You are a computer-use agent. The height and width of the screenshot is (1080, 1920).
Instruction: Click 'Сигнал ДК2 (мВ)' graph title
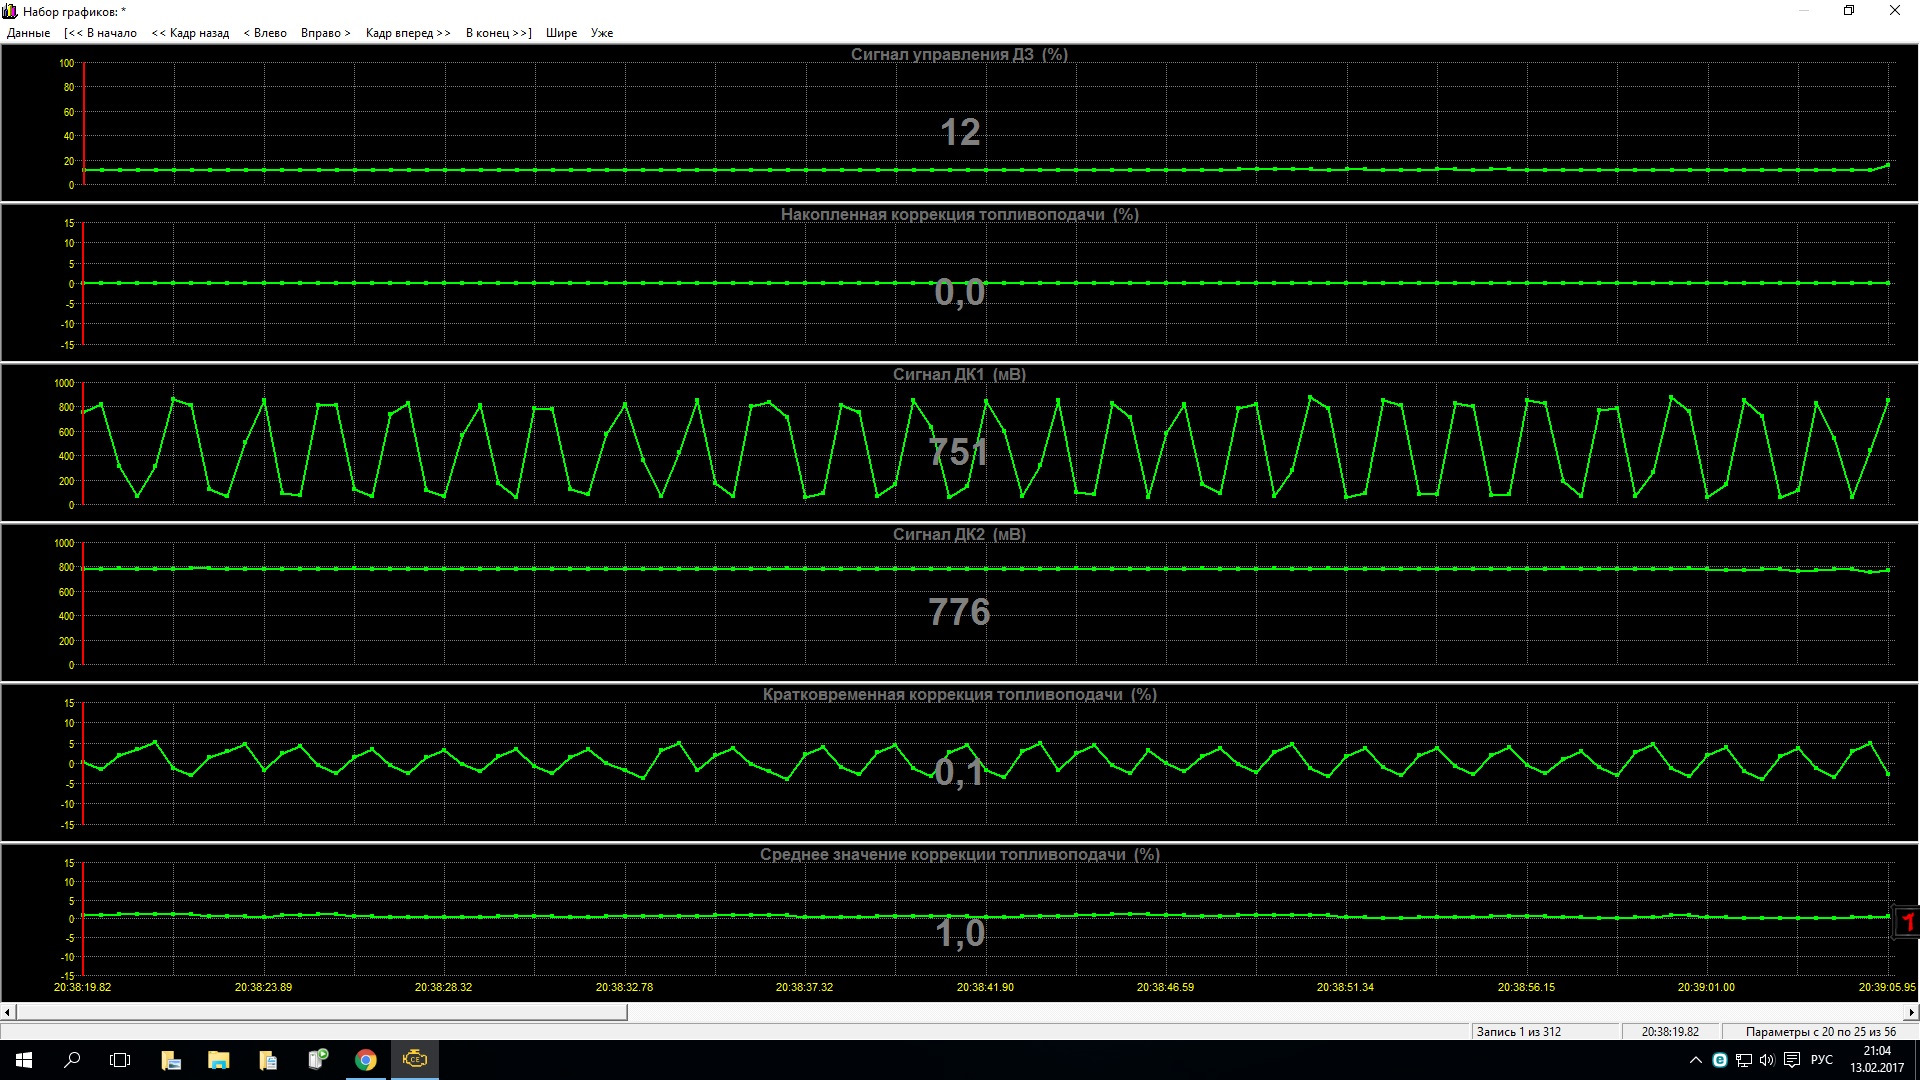pyautogui.click(x=959, y=534)
